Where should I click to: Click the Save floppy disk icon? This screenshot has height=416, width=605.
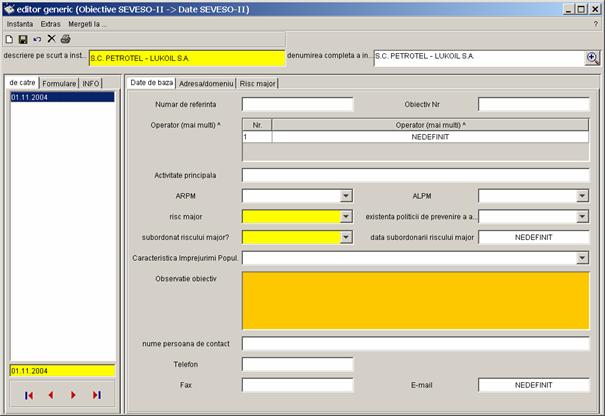23,38
